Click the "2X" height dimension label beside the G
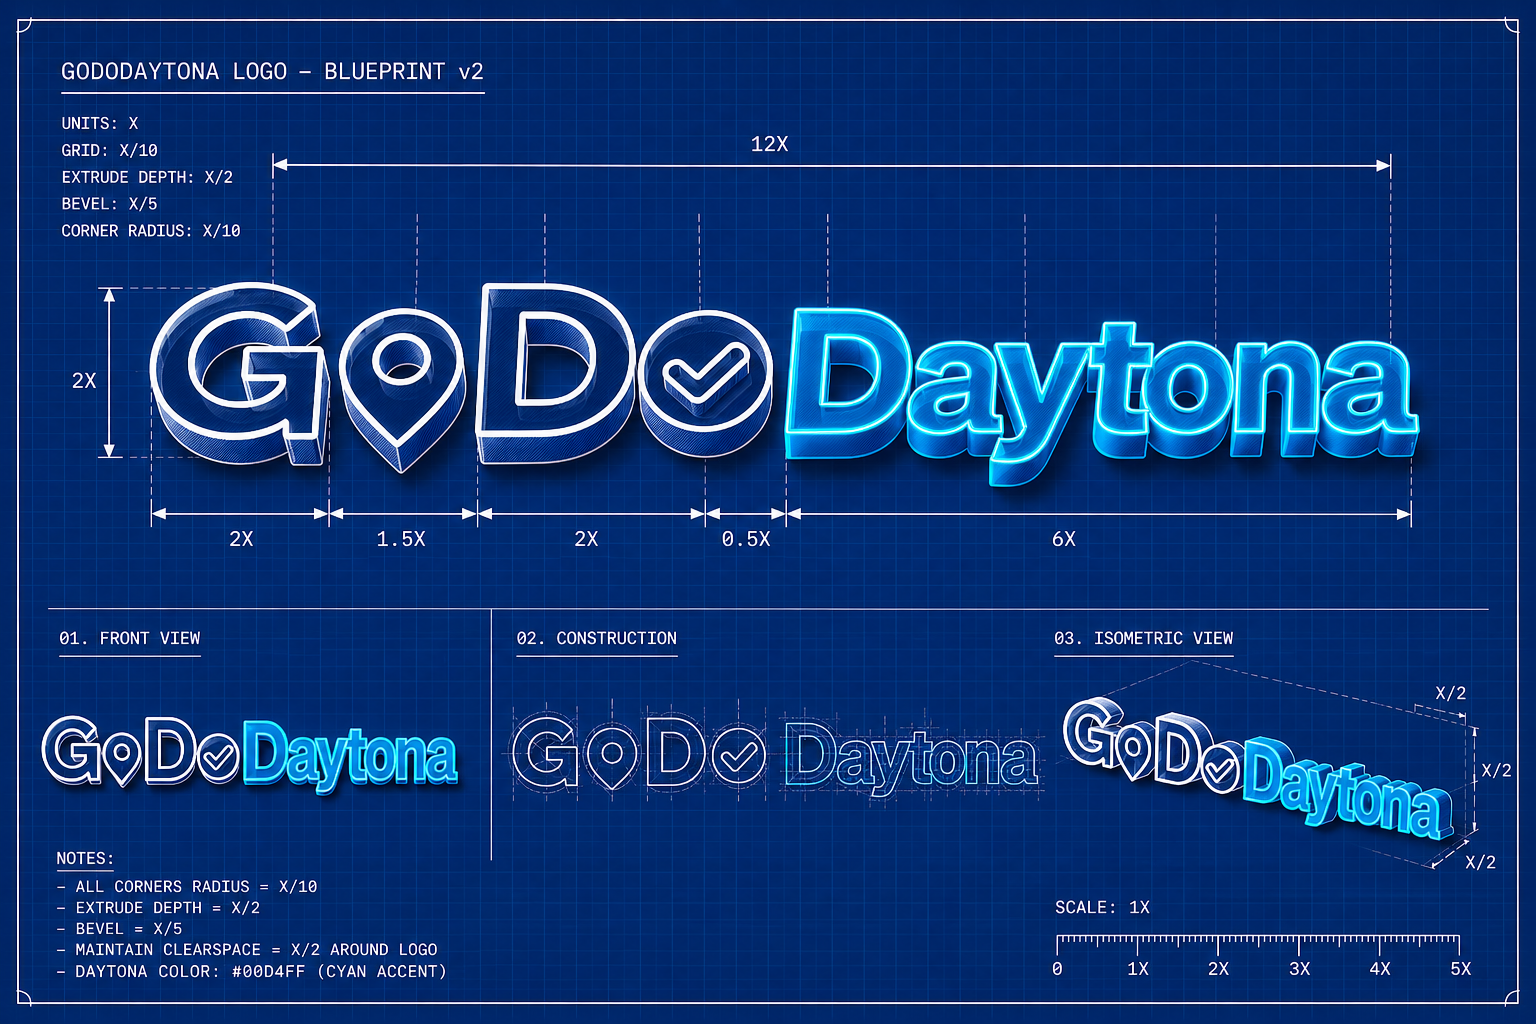Image resolution: width=1536 pixels, height=1024 pixels. [x=84, y=380]
